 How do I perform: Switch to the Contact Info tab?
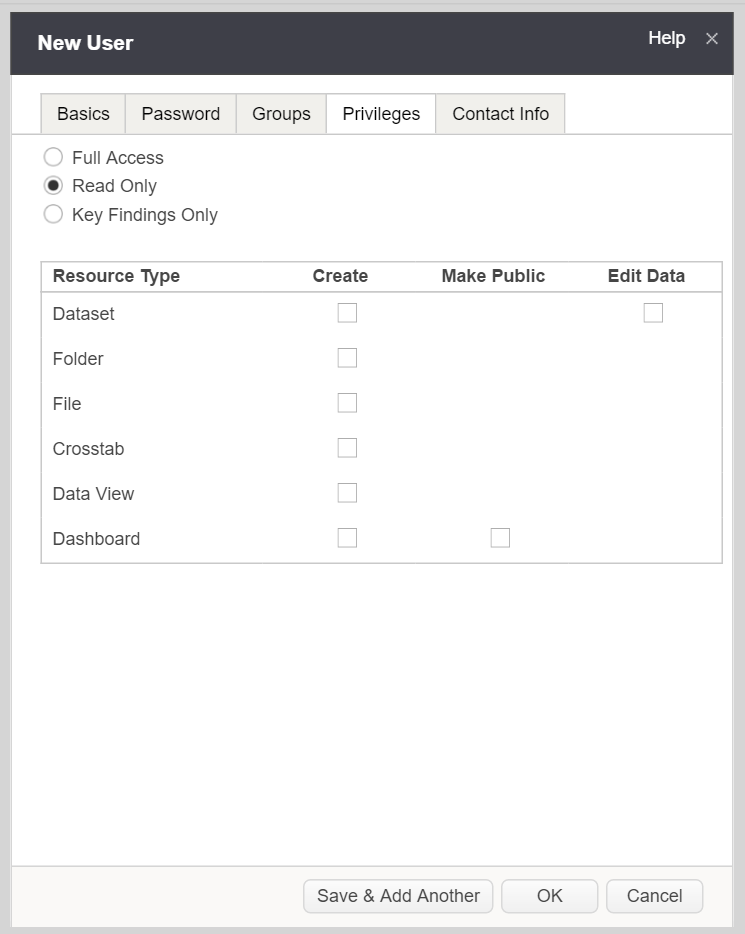[500, 113]
